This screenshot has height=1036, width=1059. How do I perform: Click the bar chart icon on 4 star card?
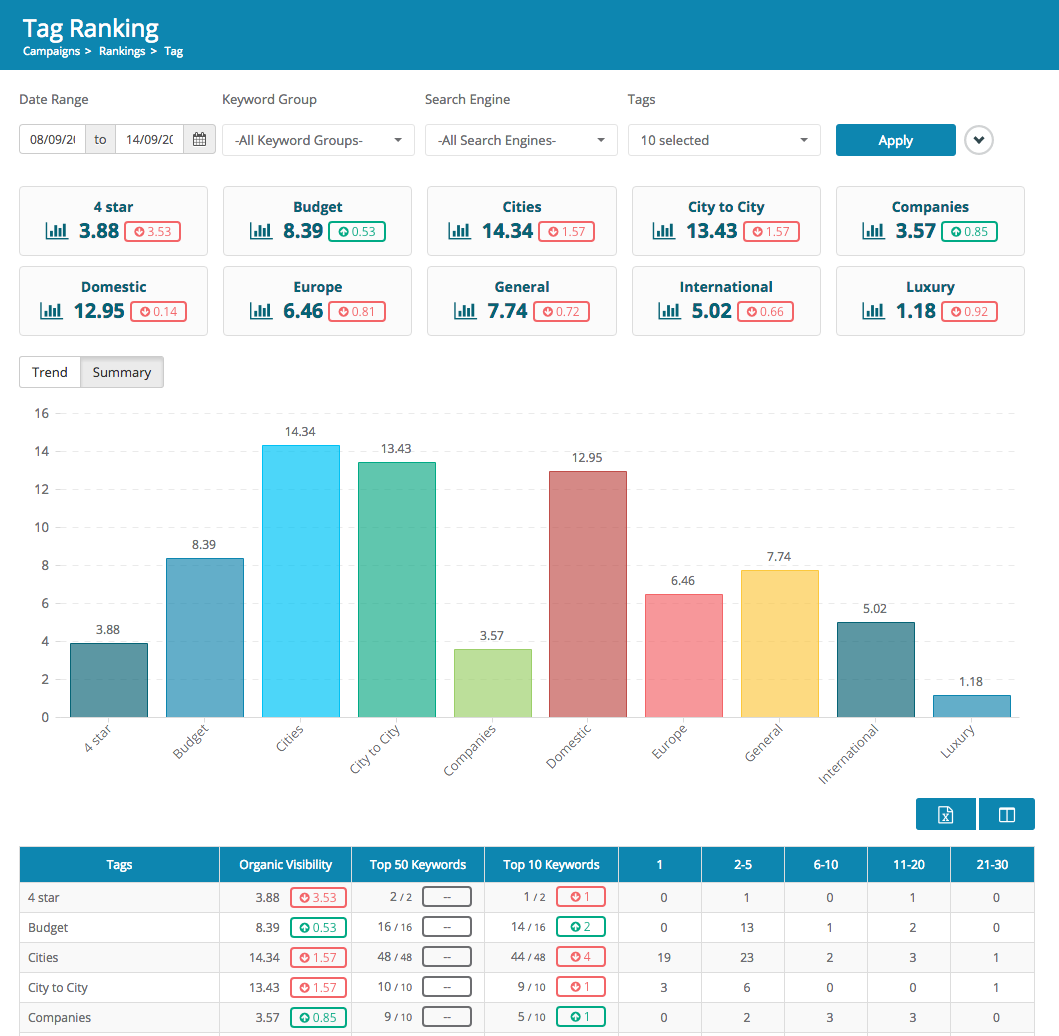(x=57, y=231)
